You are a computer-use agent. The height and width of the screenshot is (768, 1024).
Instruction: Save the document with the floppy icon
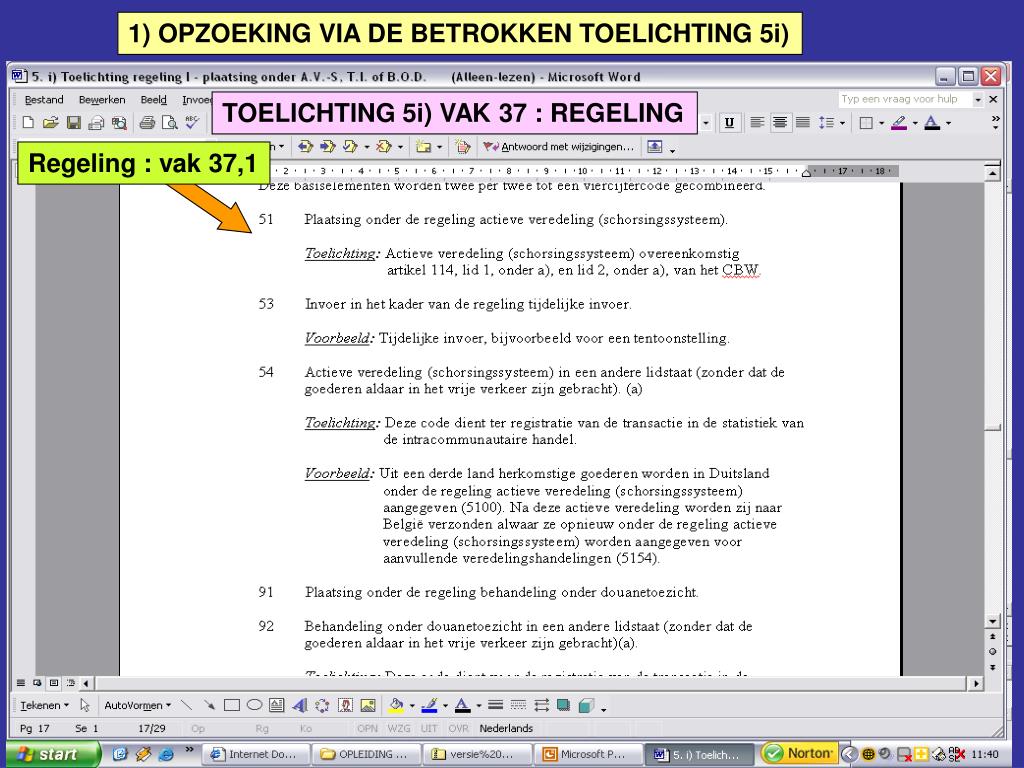coord(74,122)
